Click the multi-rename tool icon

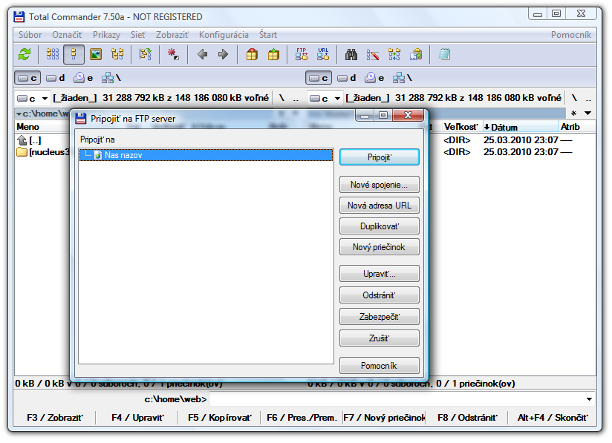point(373,54)
